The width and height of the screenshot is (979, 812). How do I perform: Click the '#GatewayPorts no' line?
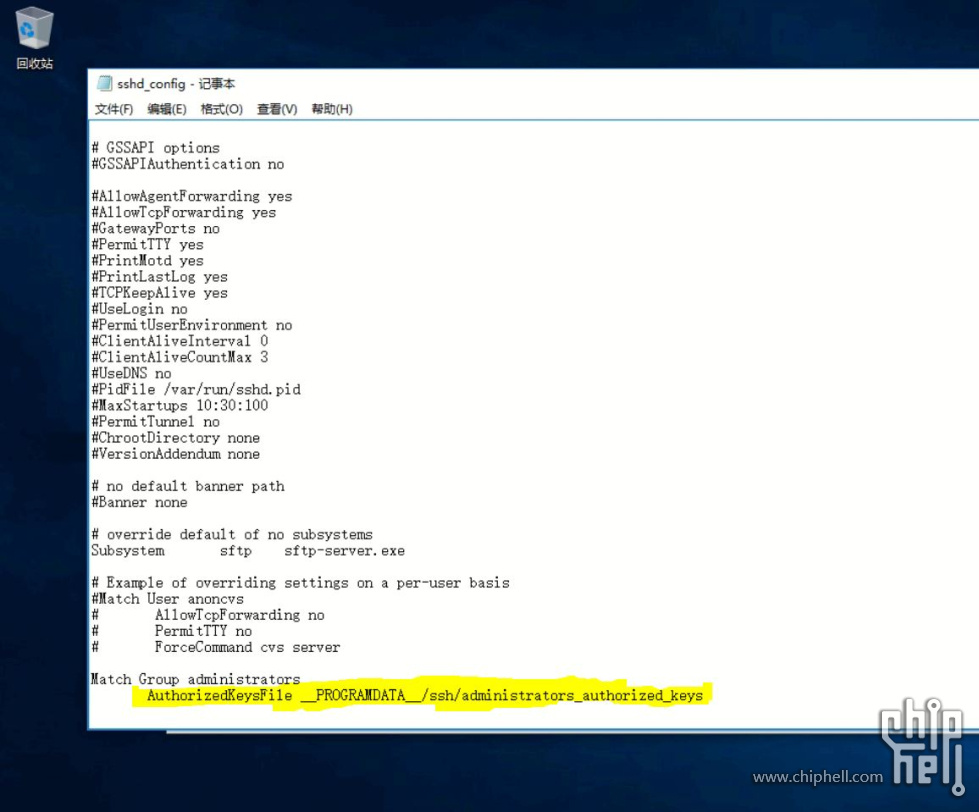click(155, 228)
